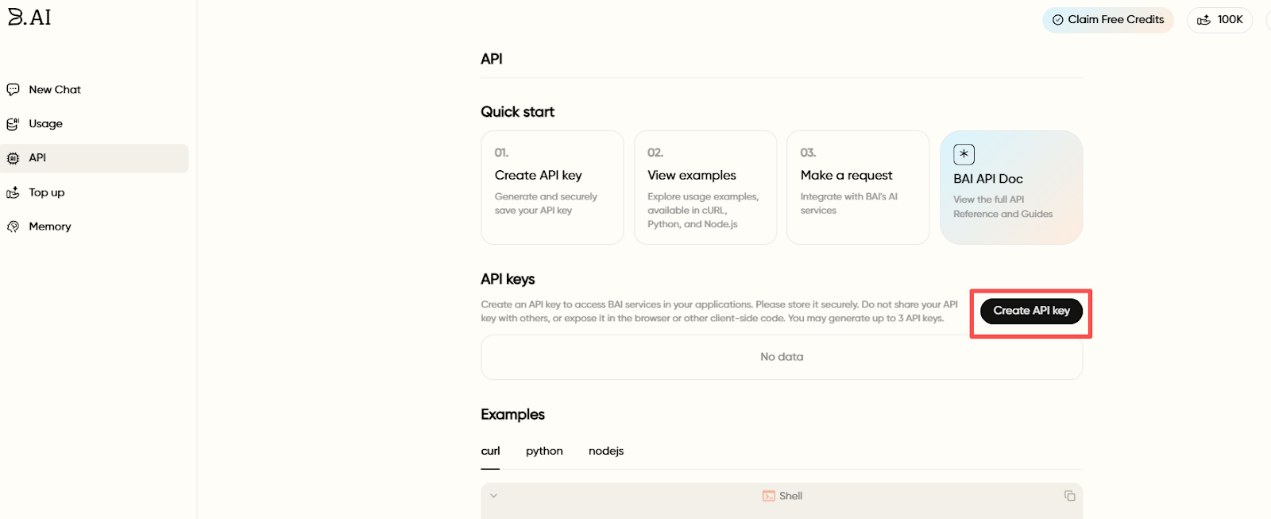Open the View examples quick start card

pos(705,187)
